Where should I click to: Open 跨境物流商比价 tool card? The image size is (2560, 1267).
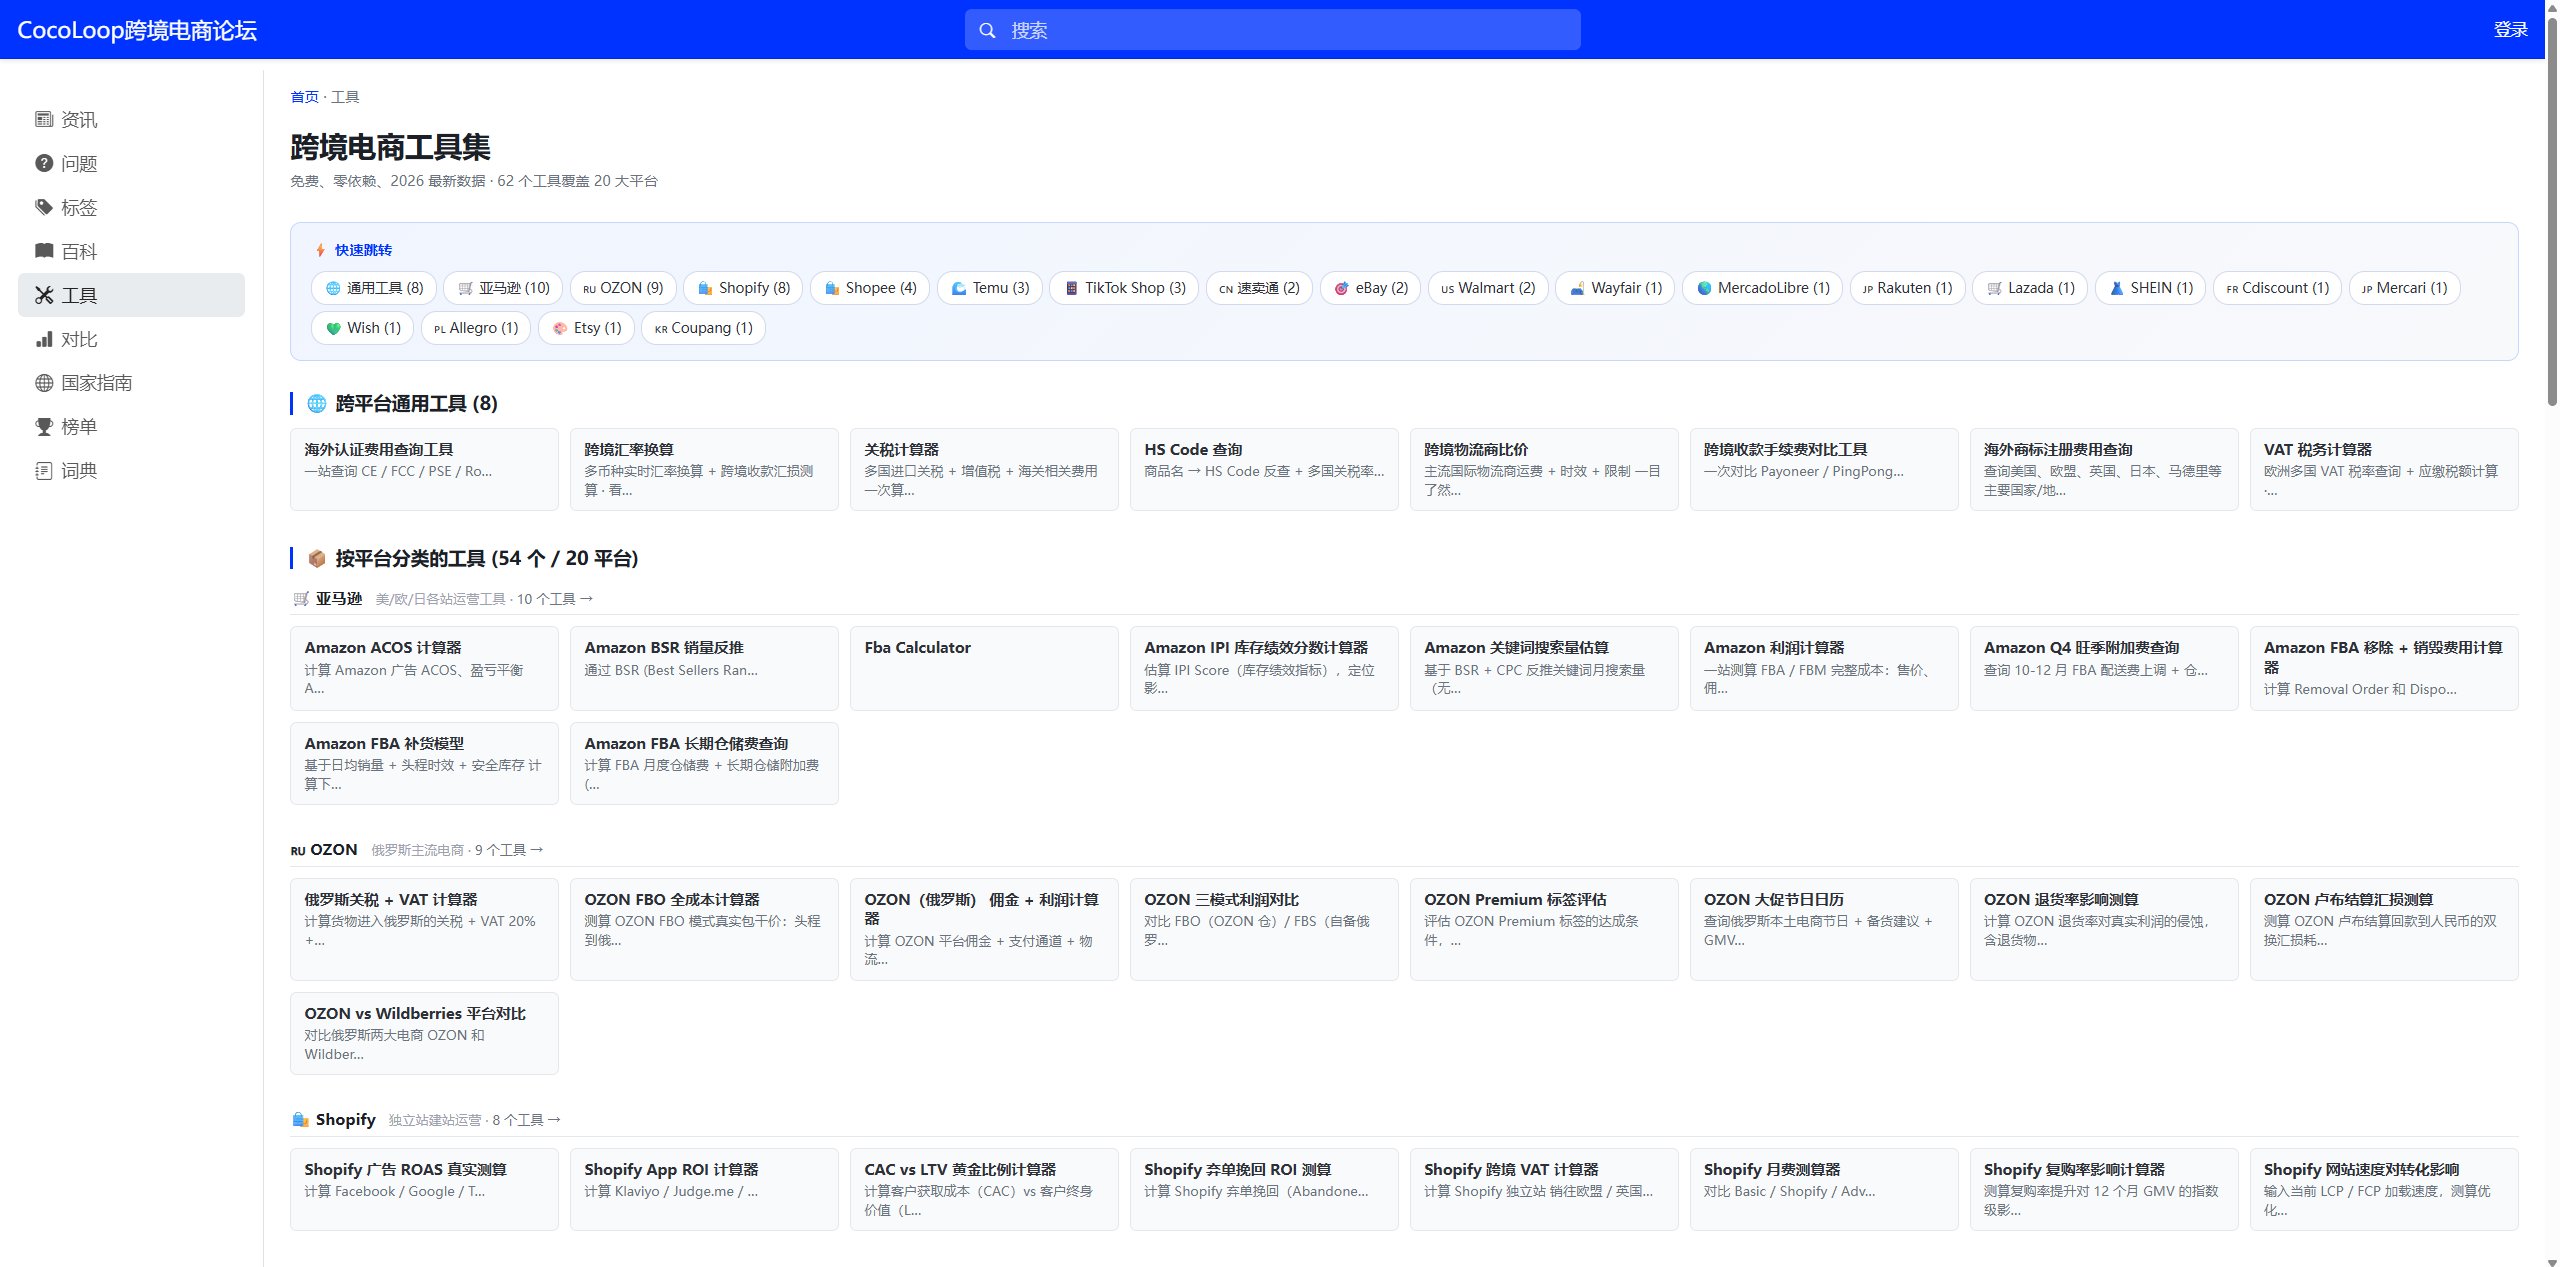click(1544, 469)
